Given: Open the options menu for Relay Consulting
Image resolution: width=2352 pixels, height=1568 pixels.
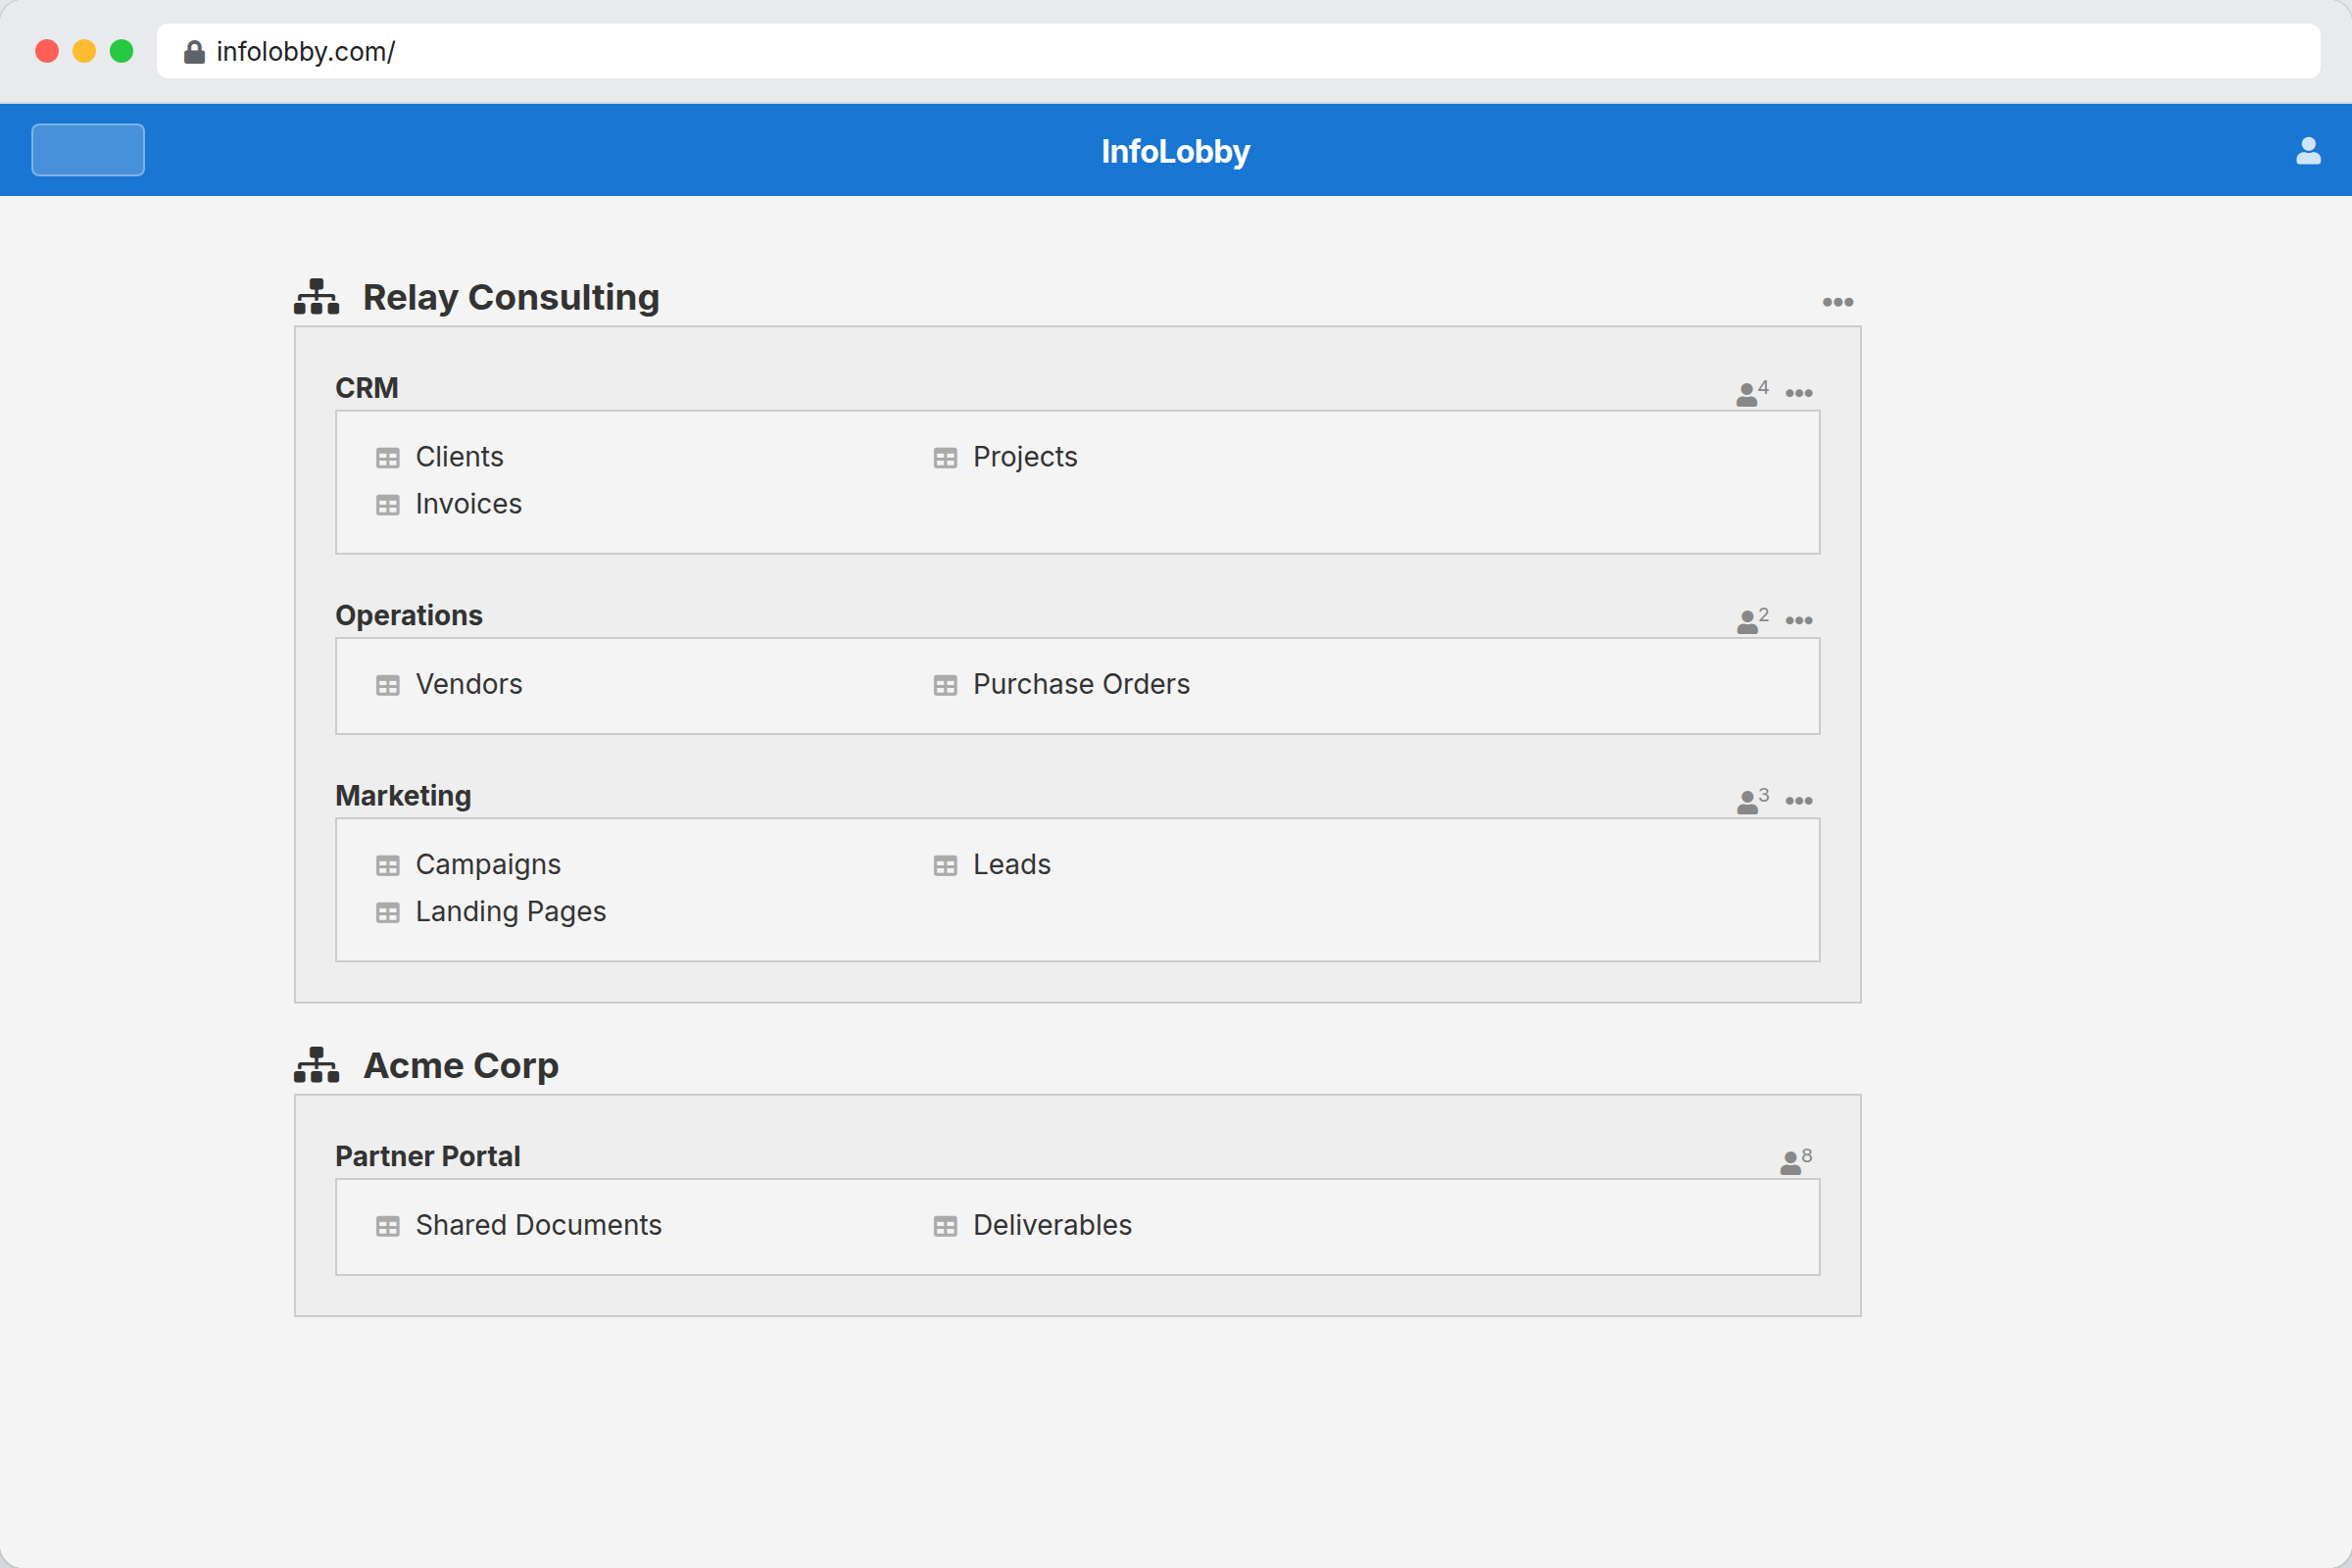Looking at the screenshot, I should click(1838, 301).
